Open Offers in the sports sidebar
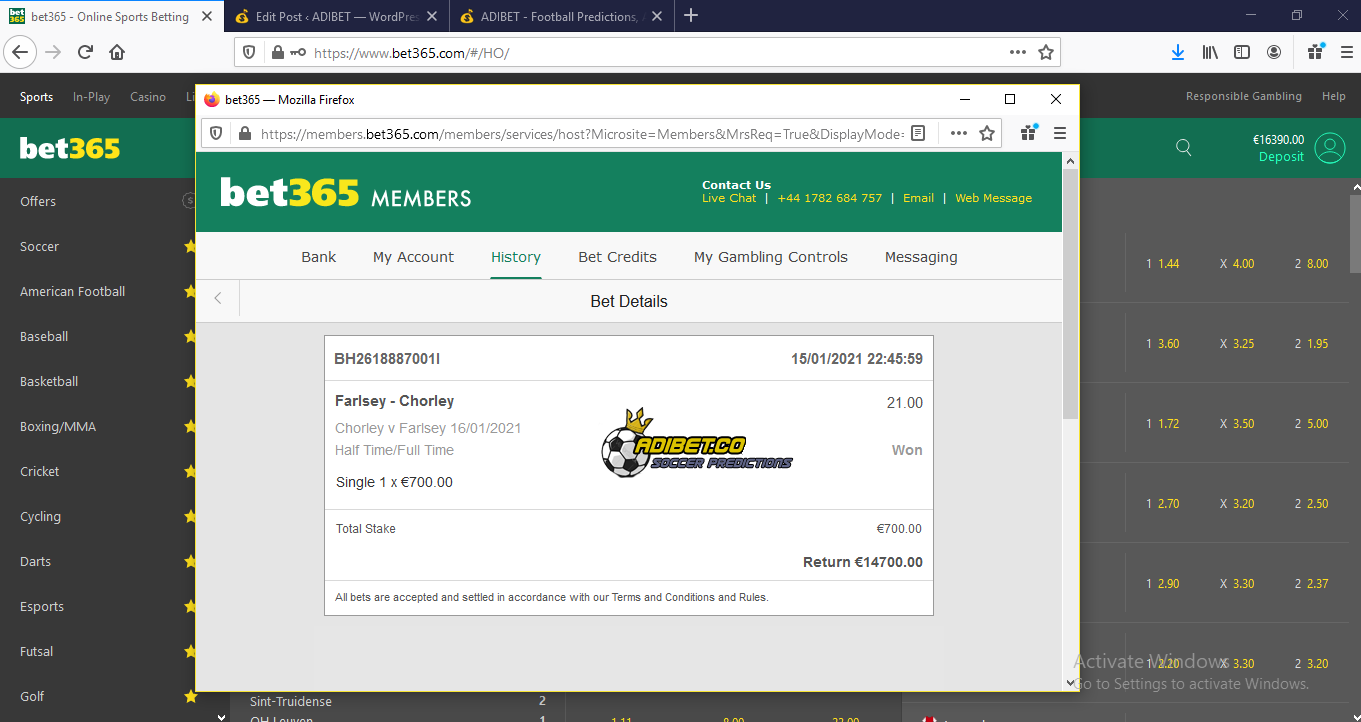Screen dimensions: 1361x722 point(38,201)
